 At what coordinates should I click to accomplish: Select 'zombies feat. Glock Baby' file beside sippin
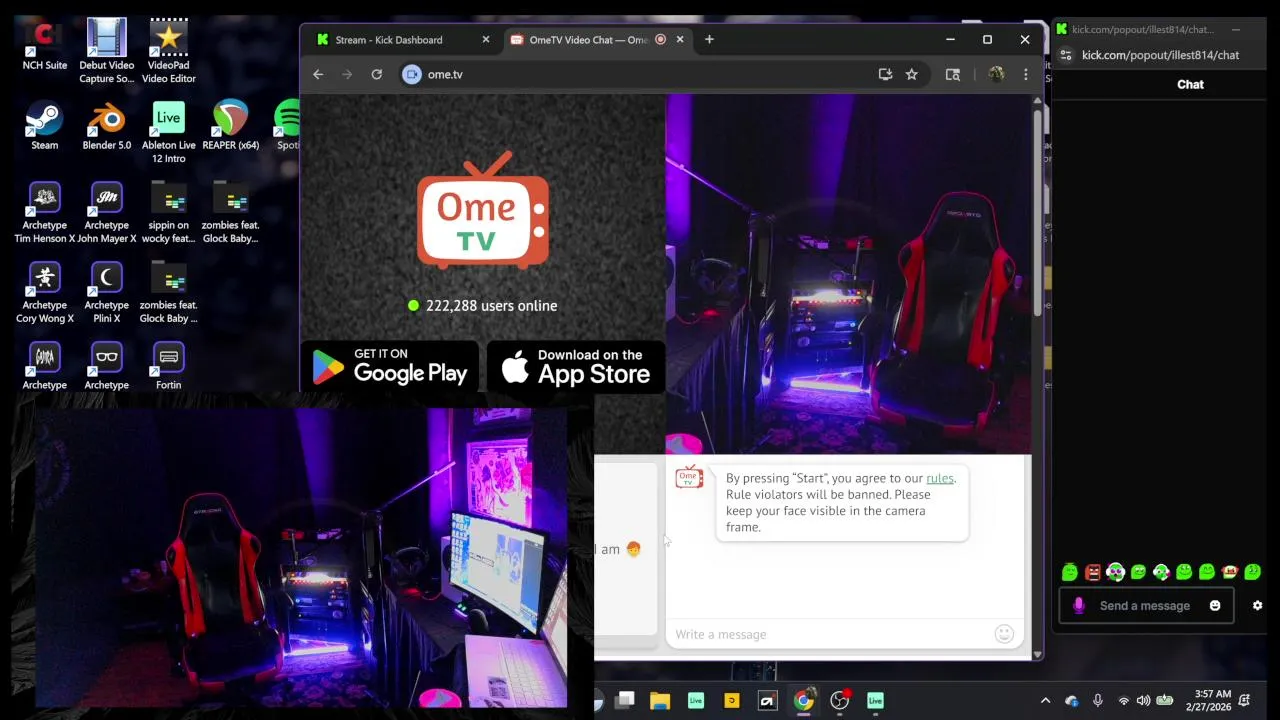(x=231, y=212)
